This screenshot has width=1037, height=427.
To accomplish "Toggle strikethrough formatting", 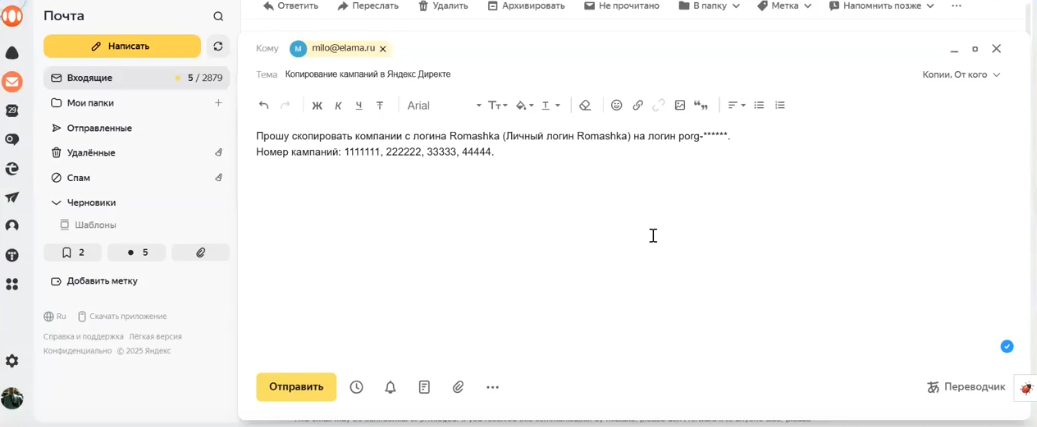I will (x=380, y=105).
